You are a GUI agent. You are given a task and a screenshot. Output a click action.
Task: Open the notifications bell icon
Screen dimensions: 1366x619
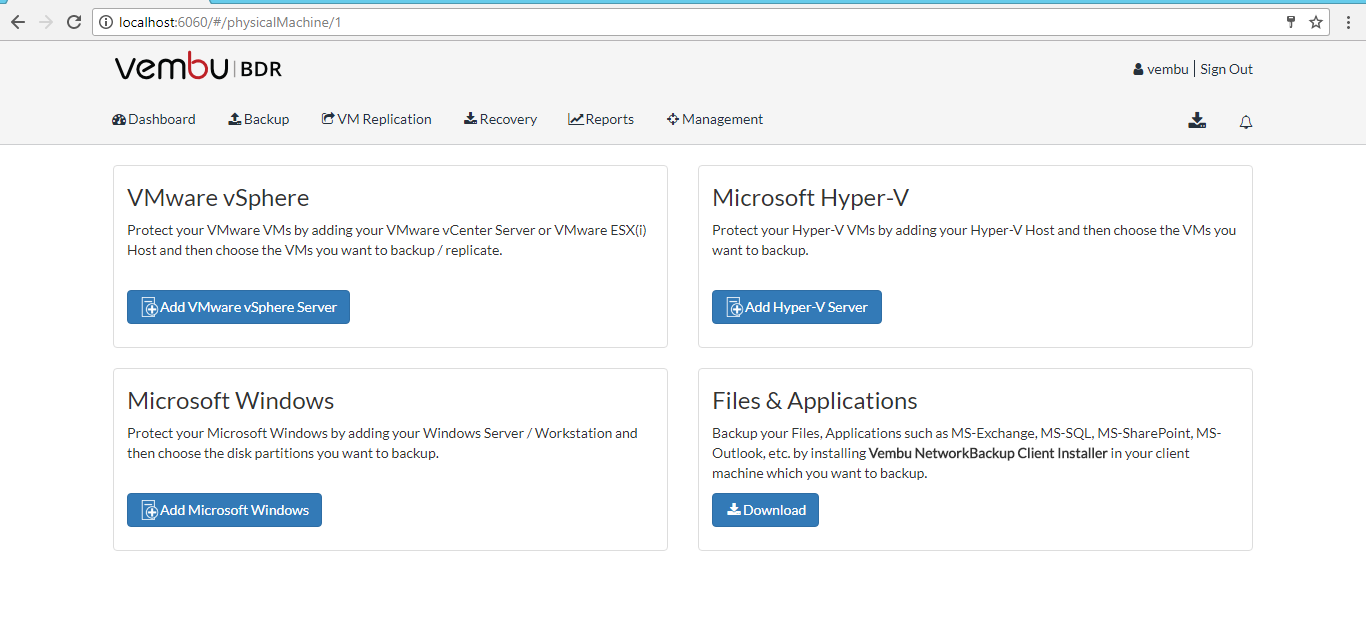click(x=1246, y=122)
